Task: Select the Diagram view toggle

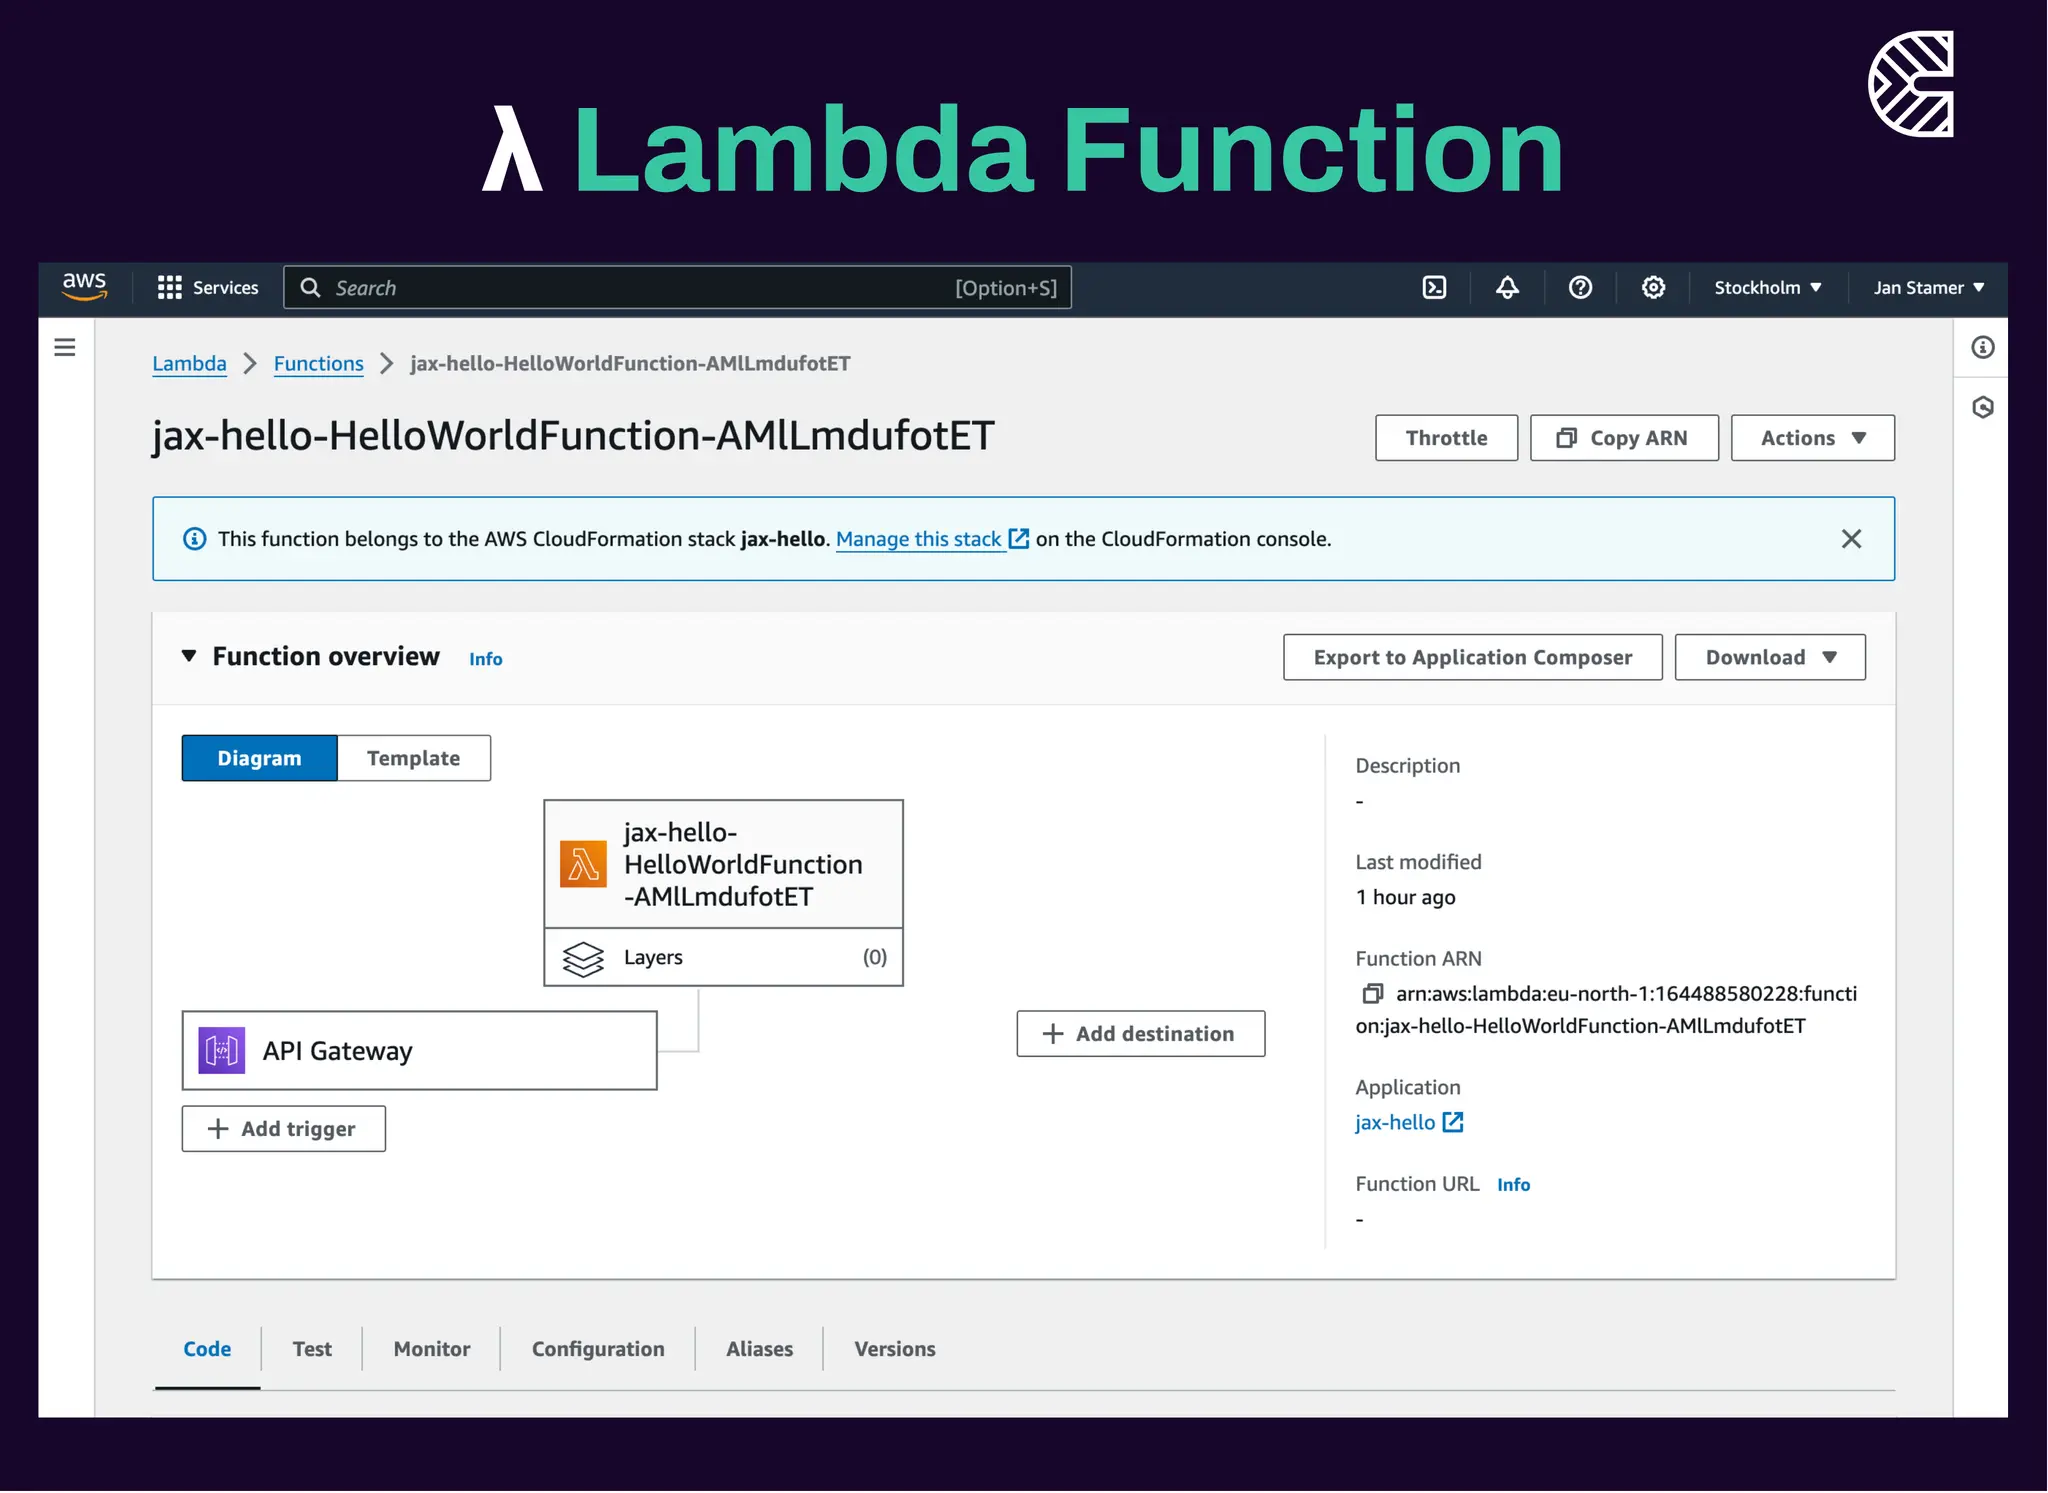Action: pos(259,758)
